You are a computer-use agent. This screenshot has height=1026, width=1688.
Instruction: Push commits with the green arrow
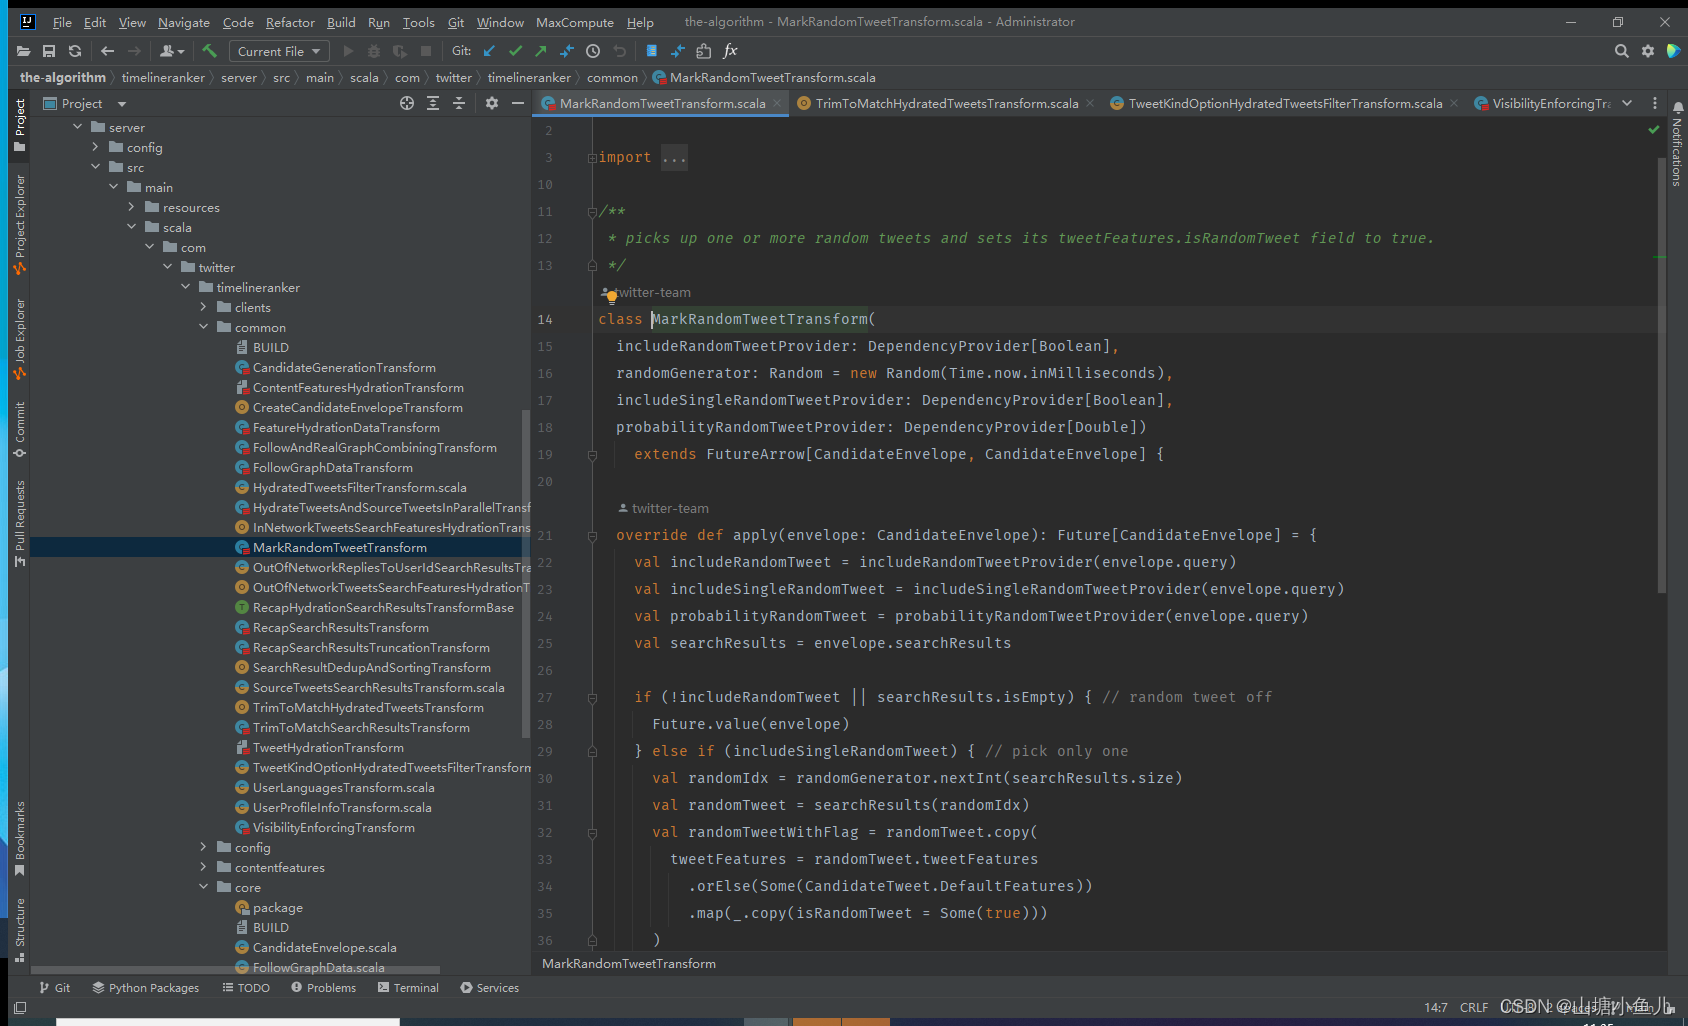pyautogui.click(x=541, y=51)
